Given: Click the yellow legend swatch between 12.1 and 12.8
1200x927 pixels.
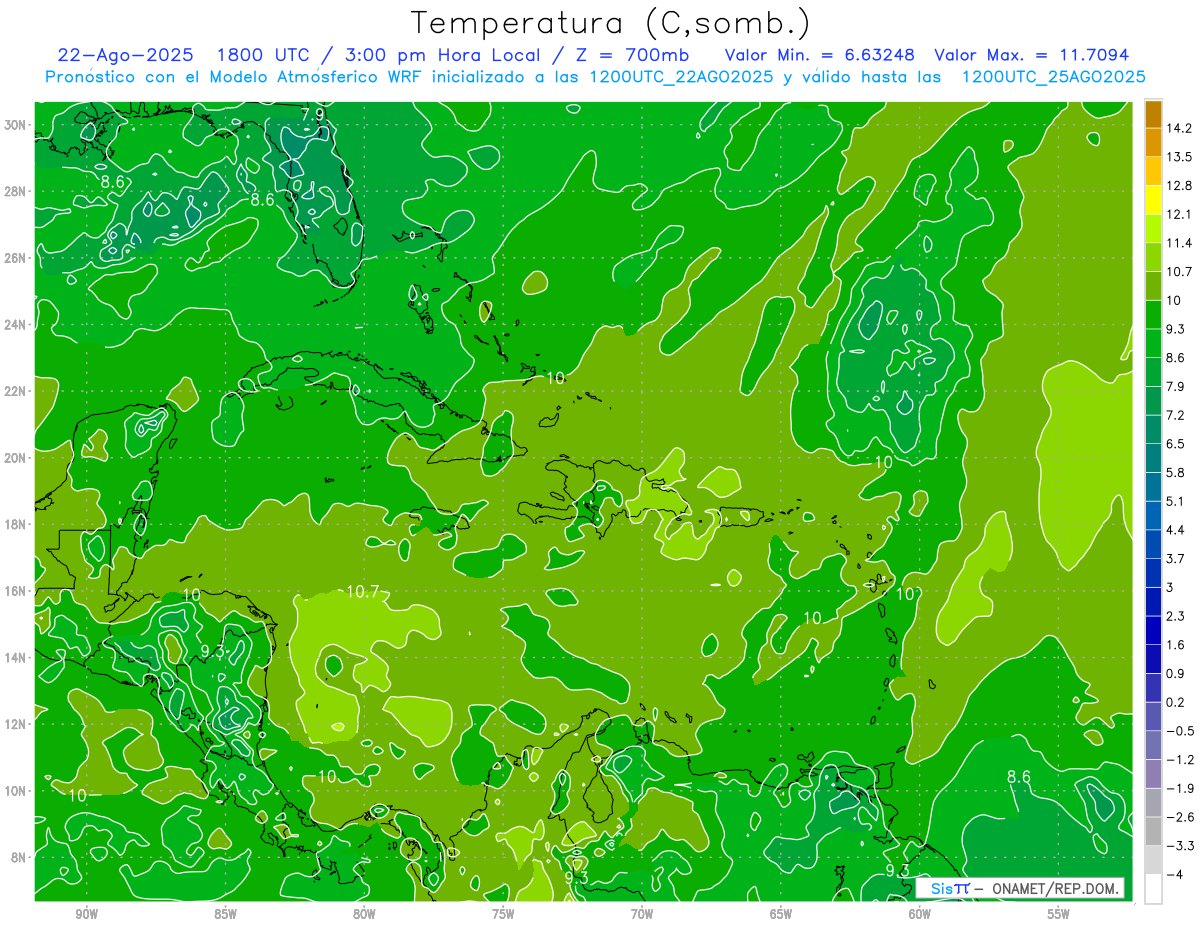Looking at the screenshot, I should pos(1153,199).
